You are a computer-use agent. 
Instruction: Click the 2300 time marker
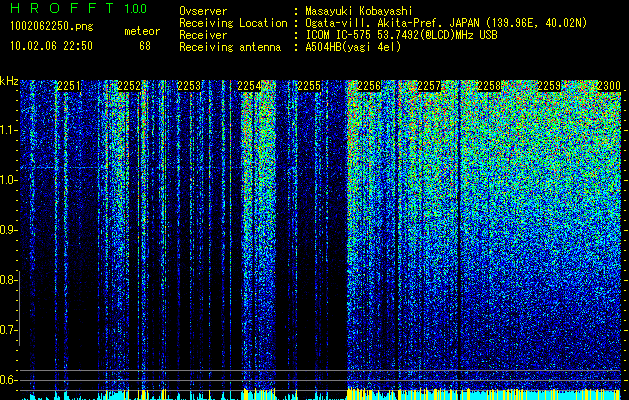point(609,86)
